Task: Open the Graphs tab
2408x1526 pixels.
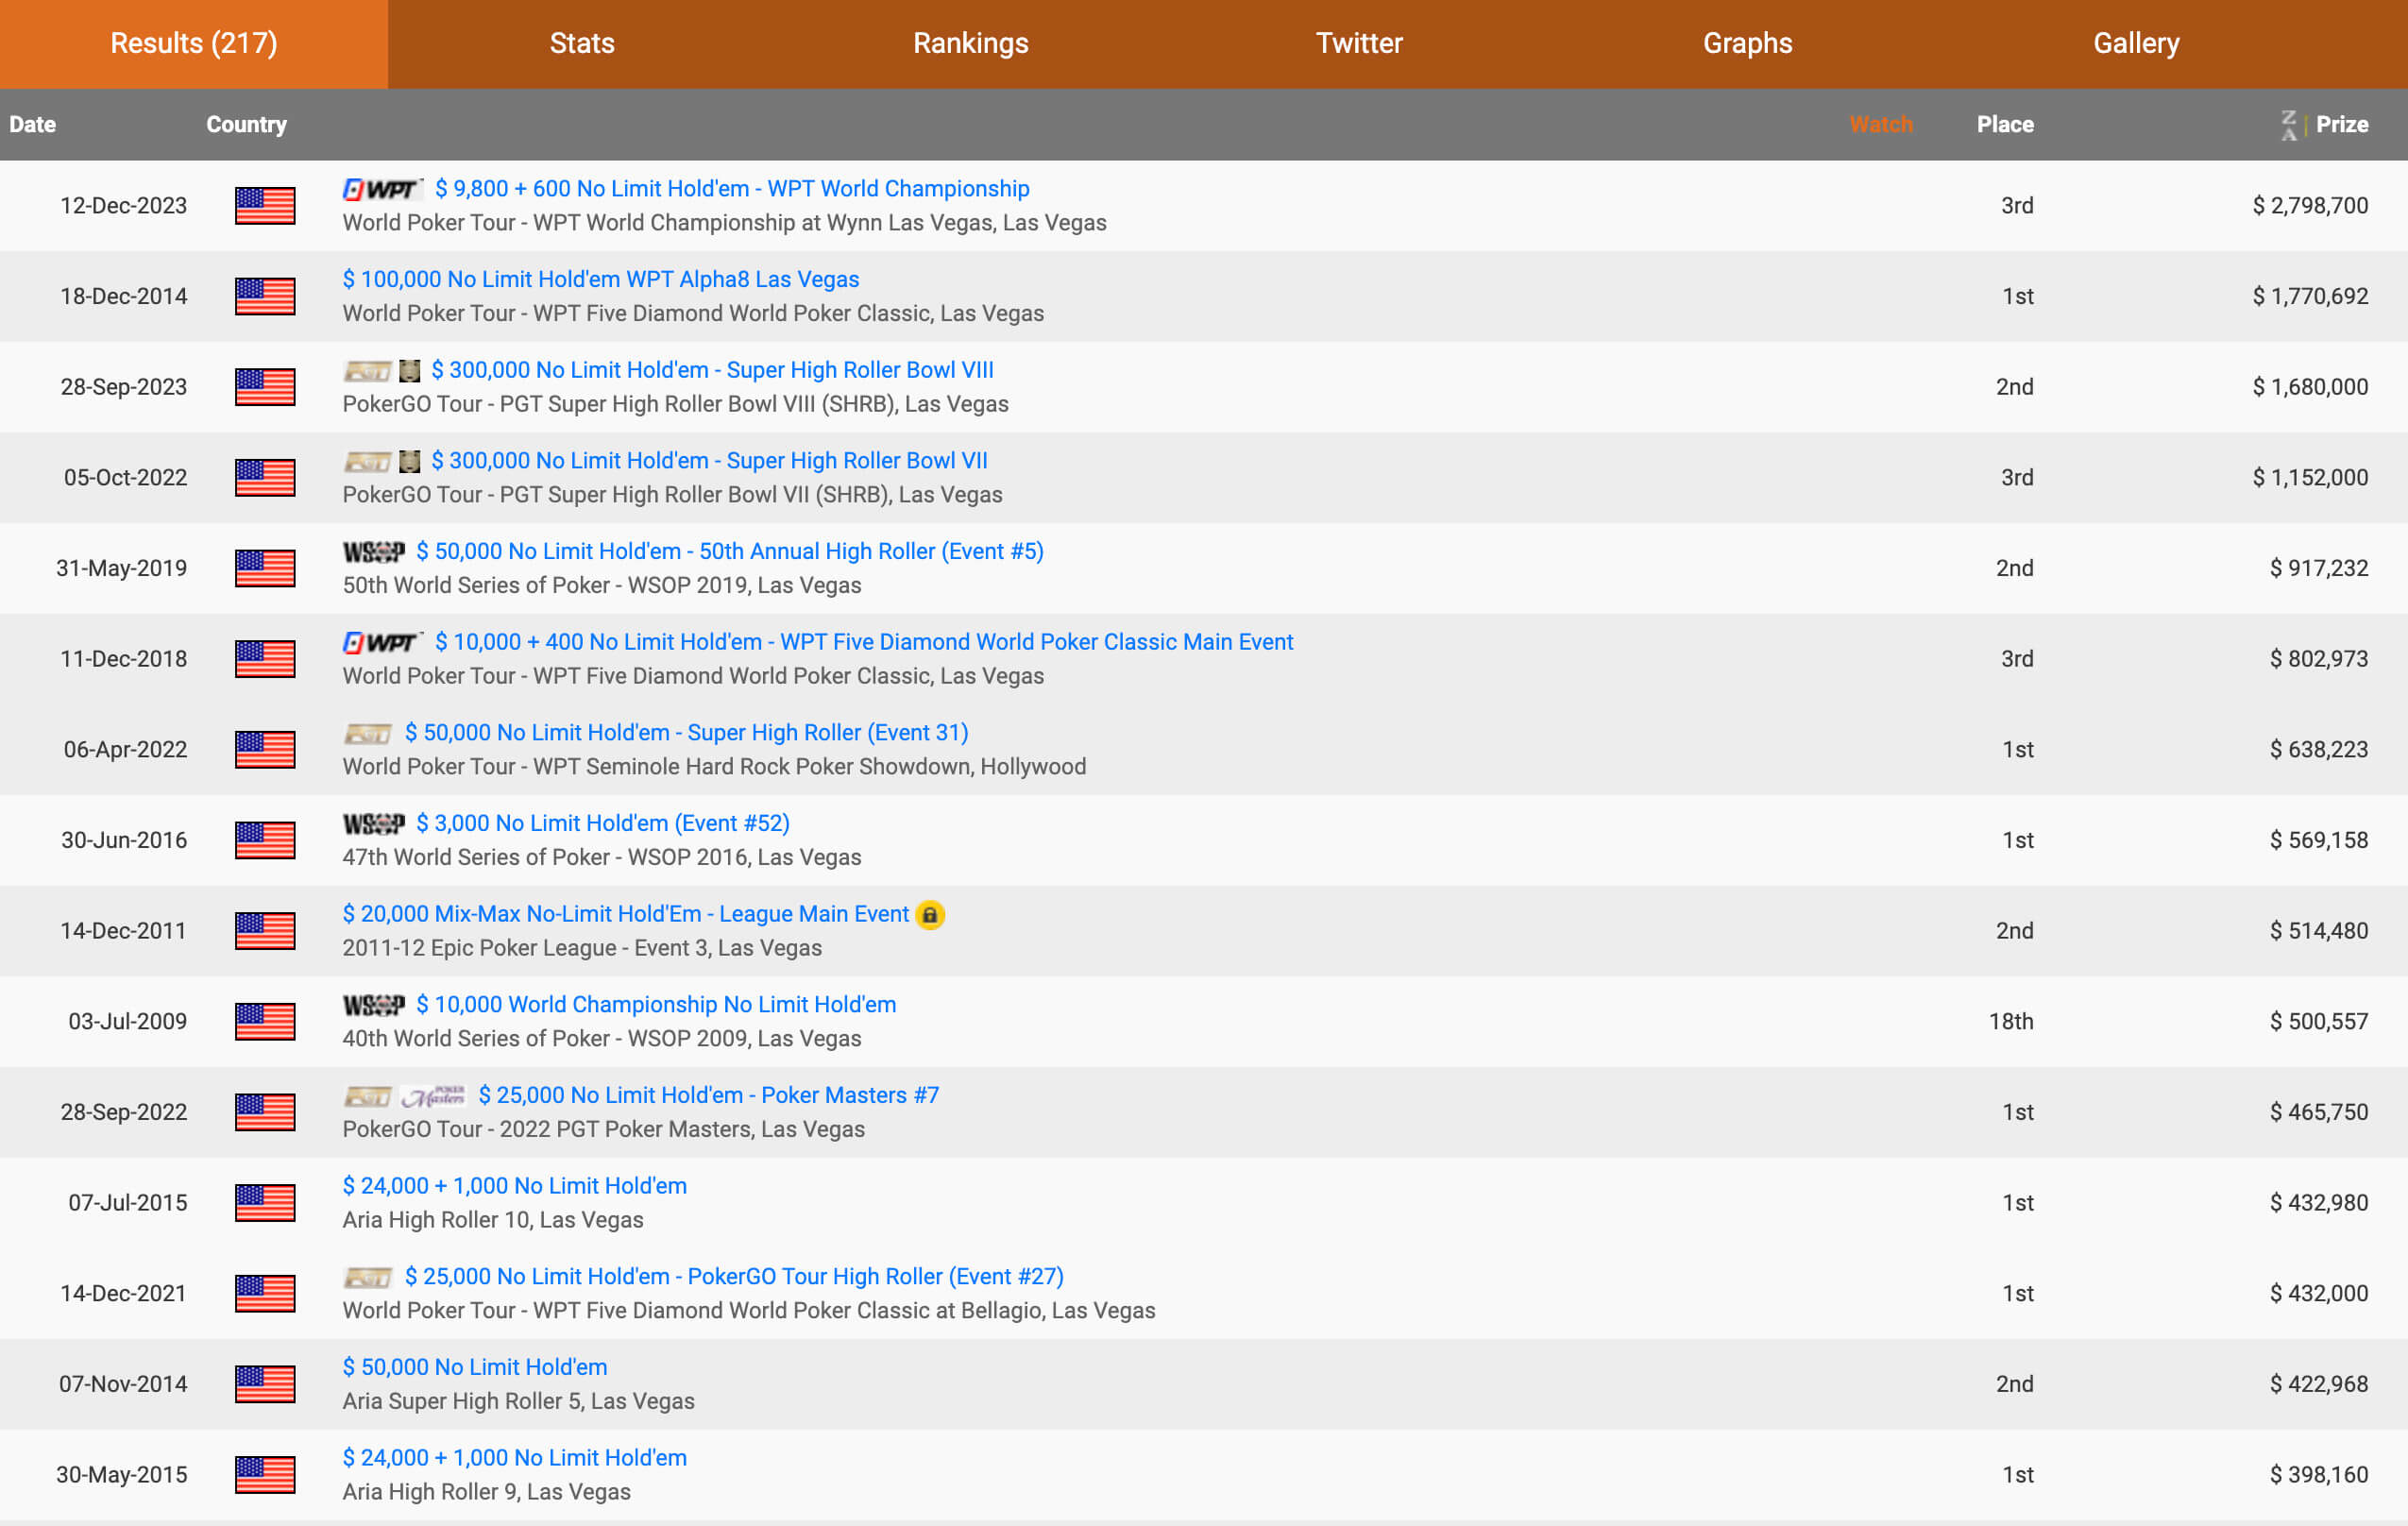Action: click(x=1747, y=43)
